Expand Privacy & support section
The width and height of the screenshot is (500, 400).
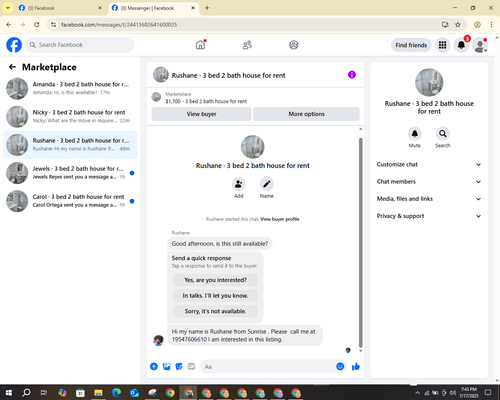coord(429,216)
